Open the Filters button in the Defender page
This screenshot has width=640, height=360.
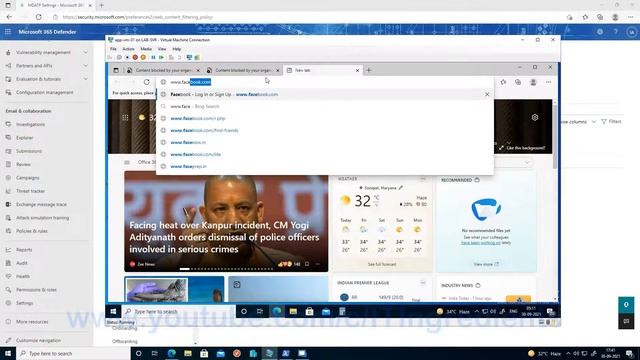tap(611, 122)
